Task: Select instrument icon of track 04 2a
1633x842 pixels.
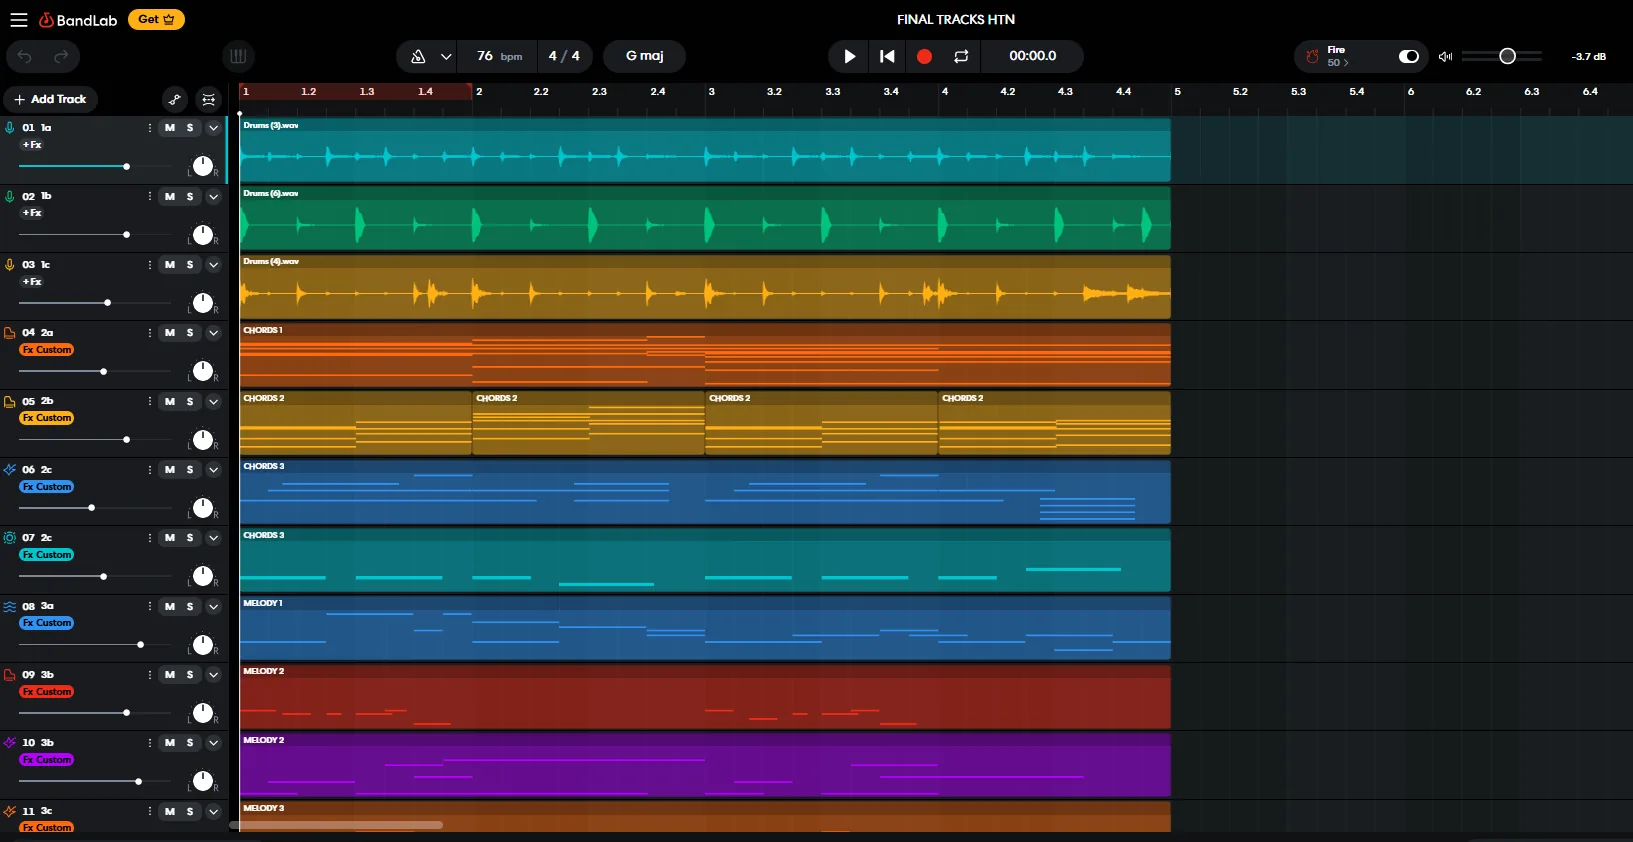Action: pyautogui.click(x=10, y=333)
